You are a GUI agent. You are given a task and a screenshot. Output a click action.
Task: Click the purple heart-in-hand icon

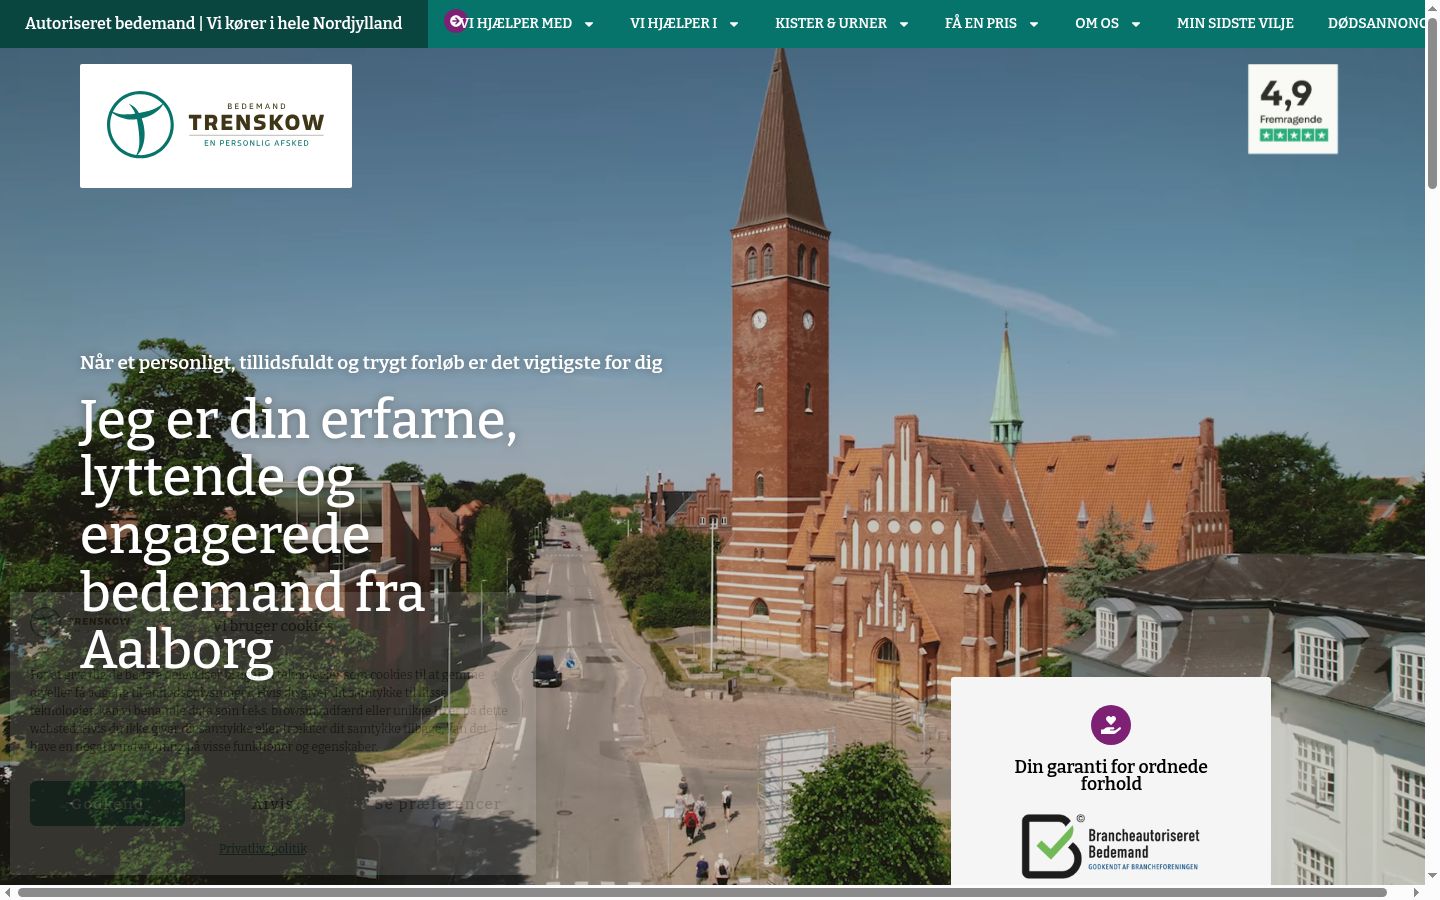point(1111,725)
